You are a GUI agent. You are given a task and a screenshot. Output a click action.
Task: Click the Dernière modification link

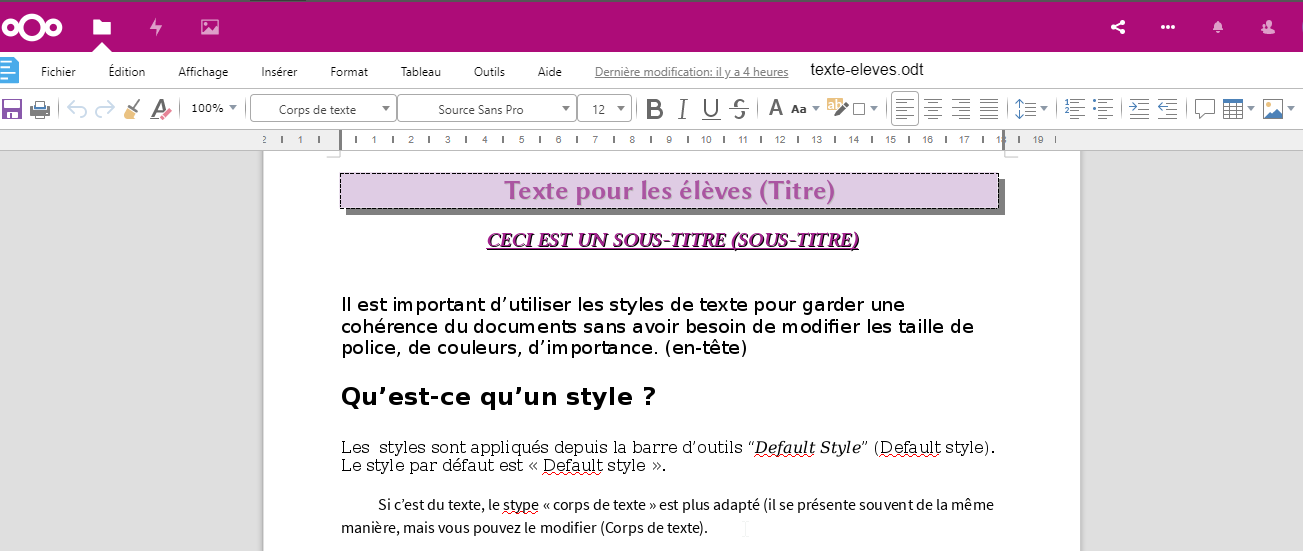click(x=691, y=72)
